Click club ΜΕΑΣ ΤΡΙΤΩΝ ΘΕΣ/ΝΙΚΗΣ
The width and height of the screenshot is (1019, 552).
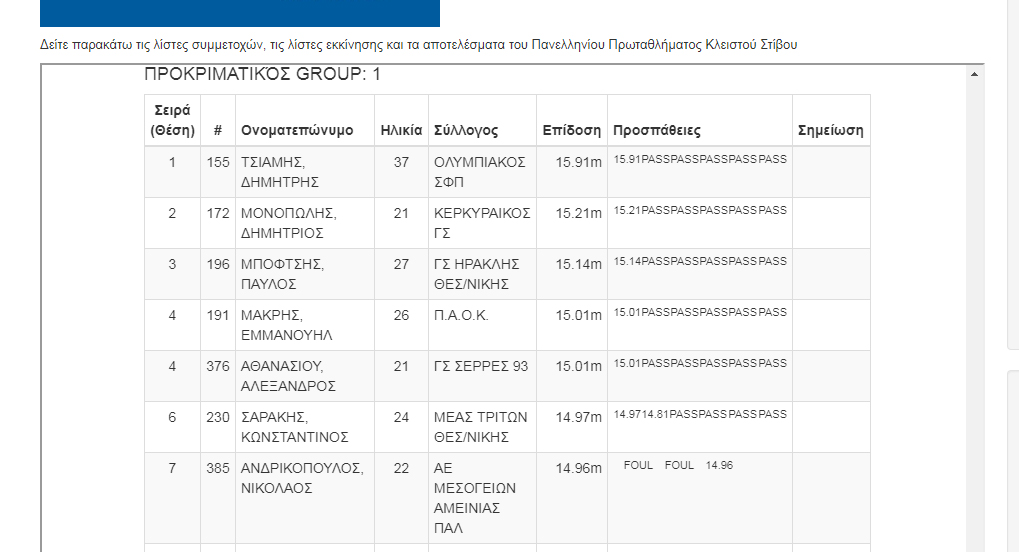click(x=480, y=427)
